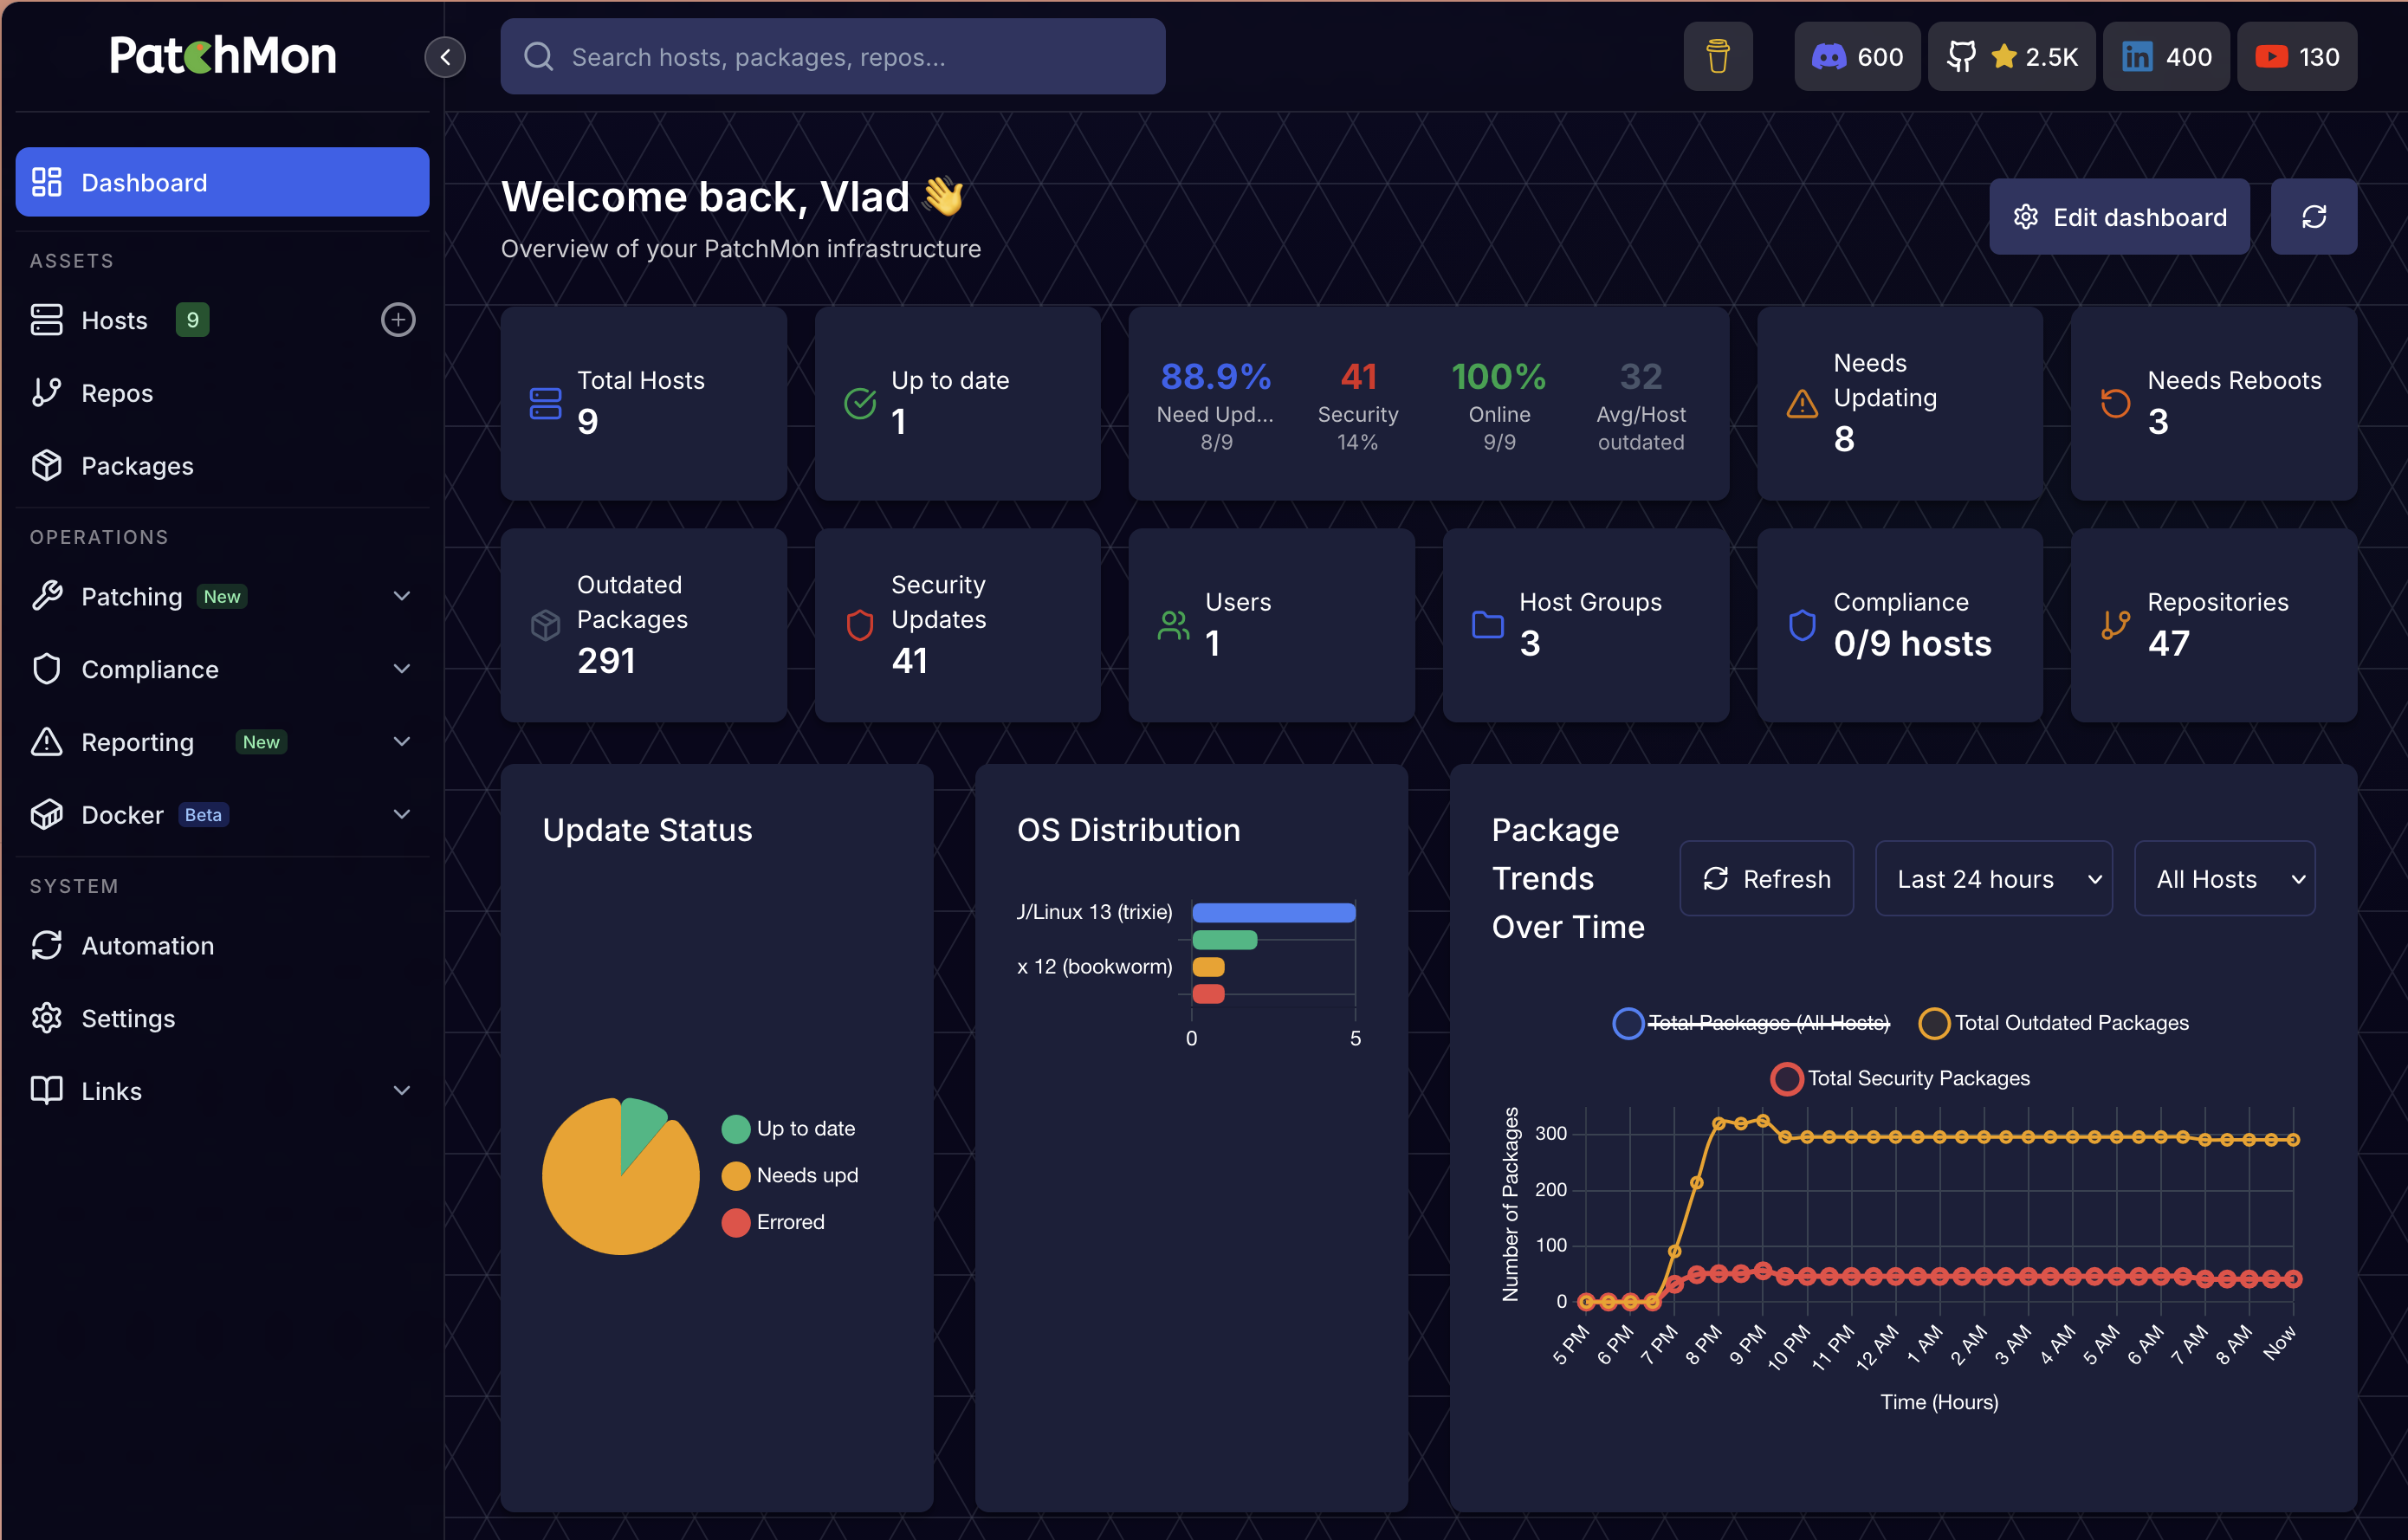Click the Packages box icon in sidebar
Viewport: 2408px width, 1540px height.
pyautogui.click(x=46, y=465)
